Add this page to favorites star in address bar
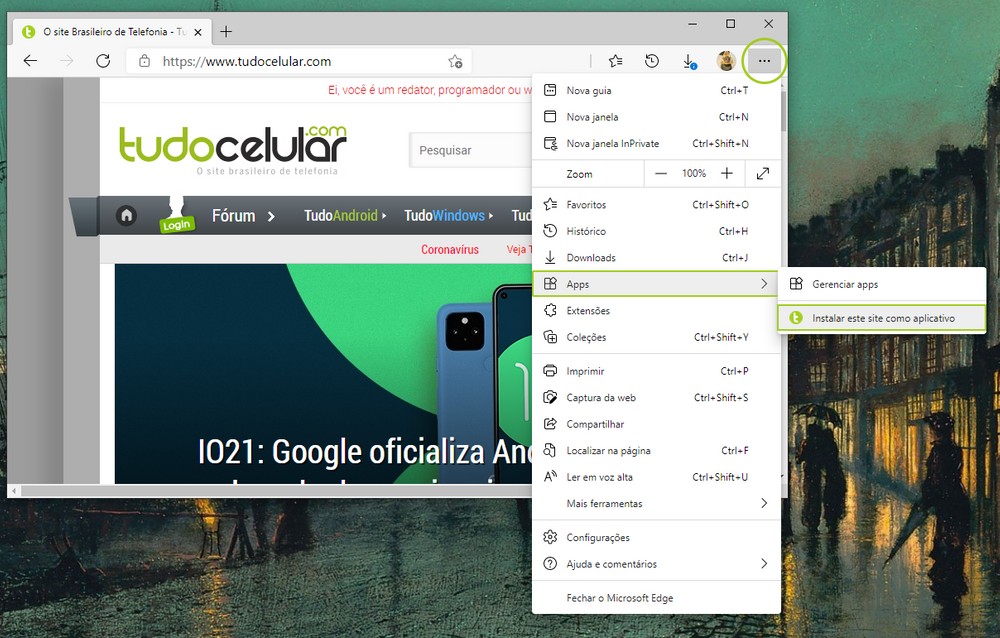Image resolution: width=1000 pixels, height=638 pixels. pyautogui.click(x=455, y=61)
